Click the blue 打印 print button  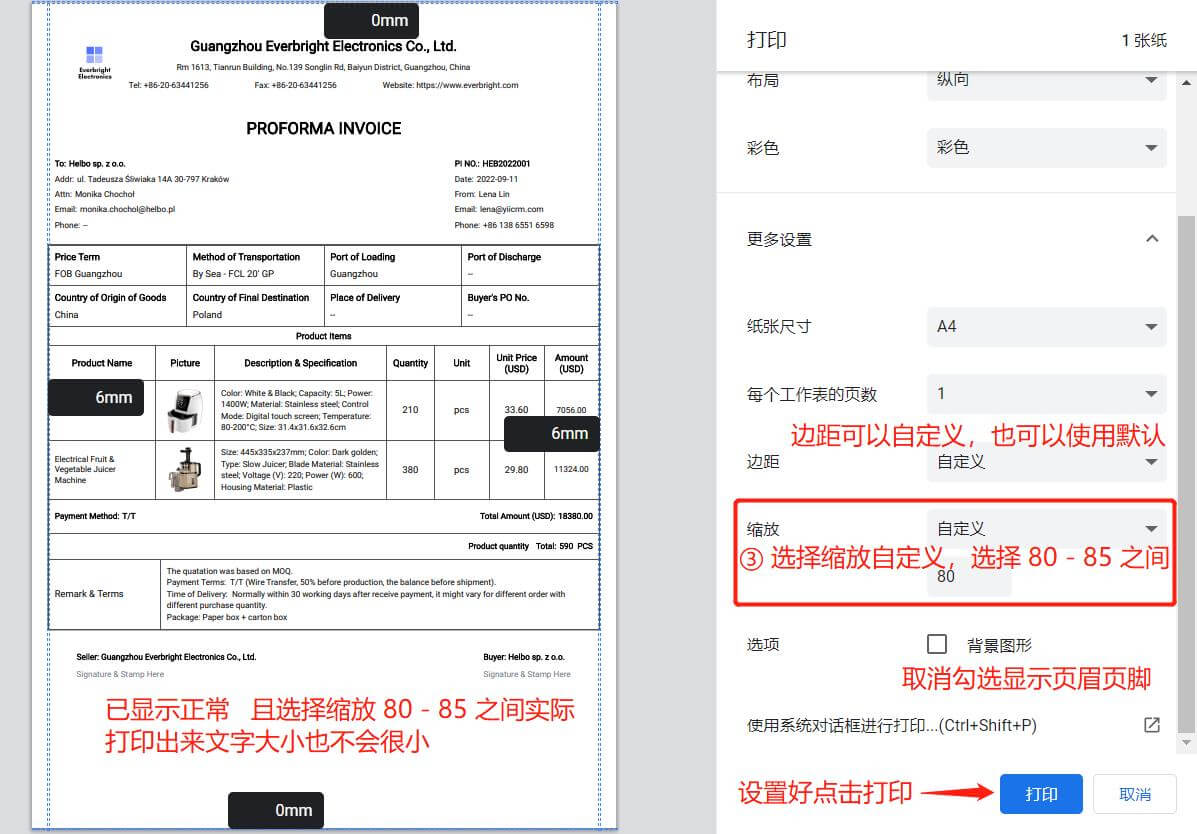(x=1041, y=794)
